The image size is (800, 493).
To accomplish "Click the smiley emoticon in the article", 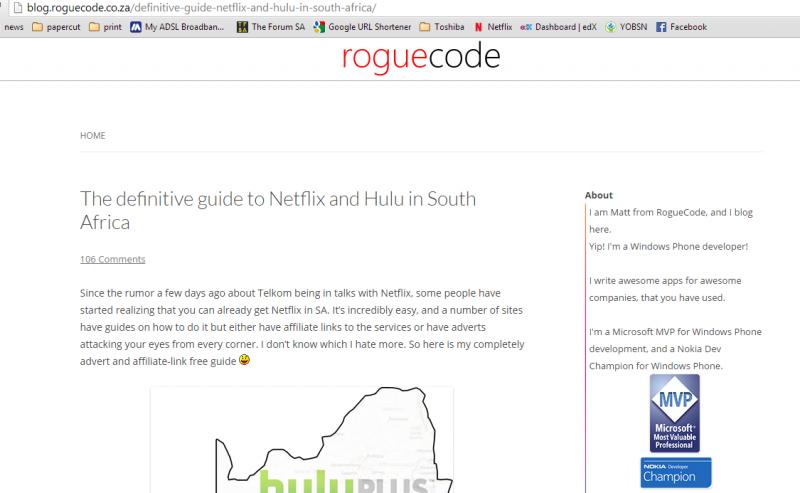I will [244, 360].
